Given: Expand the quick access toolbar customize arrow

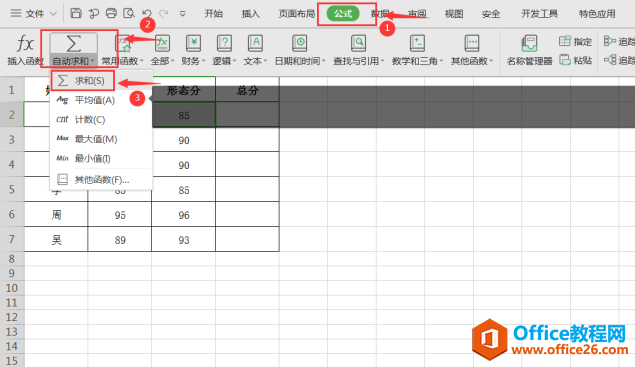Looking at the screenshot, I should [183, 14].
